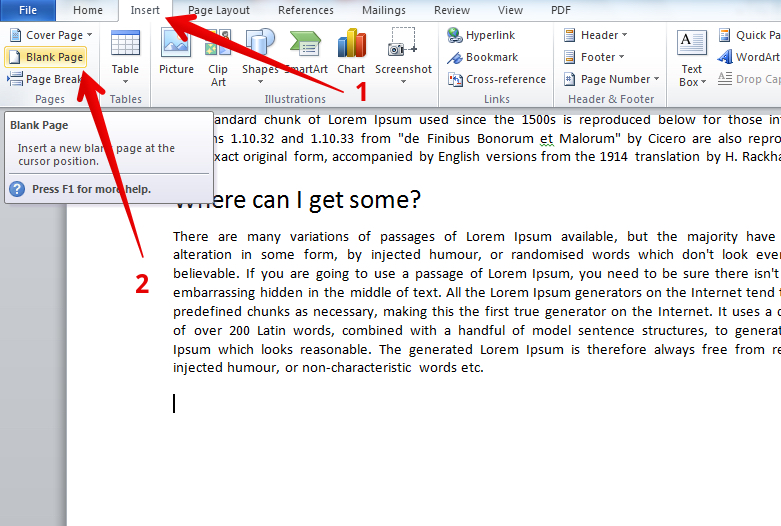The width and height of the screenshot is (781, 526).
Task: Open the Footer dropdown
Action: click(x=594, y=57)
